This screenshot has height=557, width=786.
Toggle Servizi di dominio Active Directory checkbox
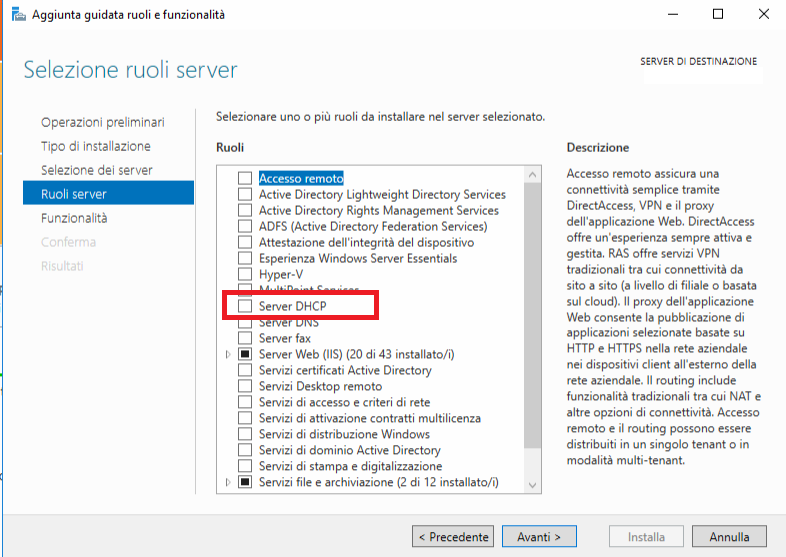point(245,450)
